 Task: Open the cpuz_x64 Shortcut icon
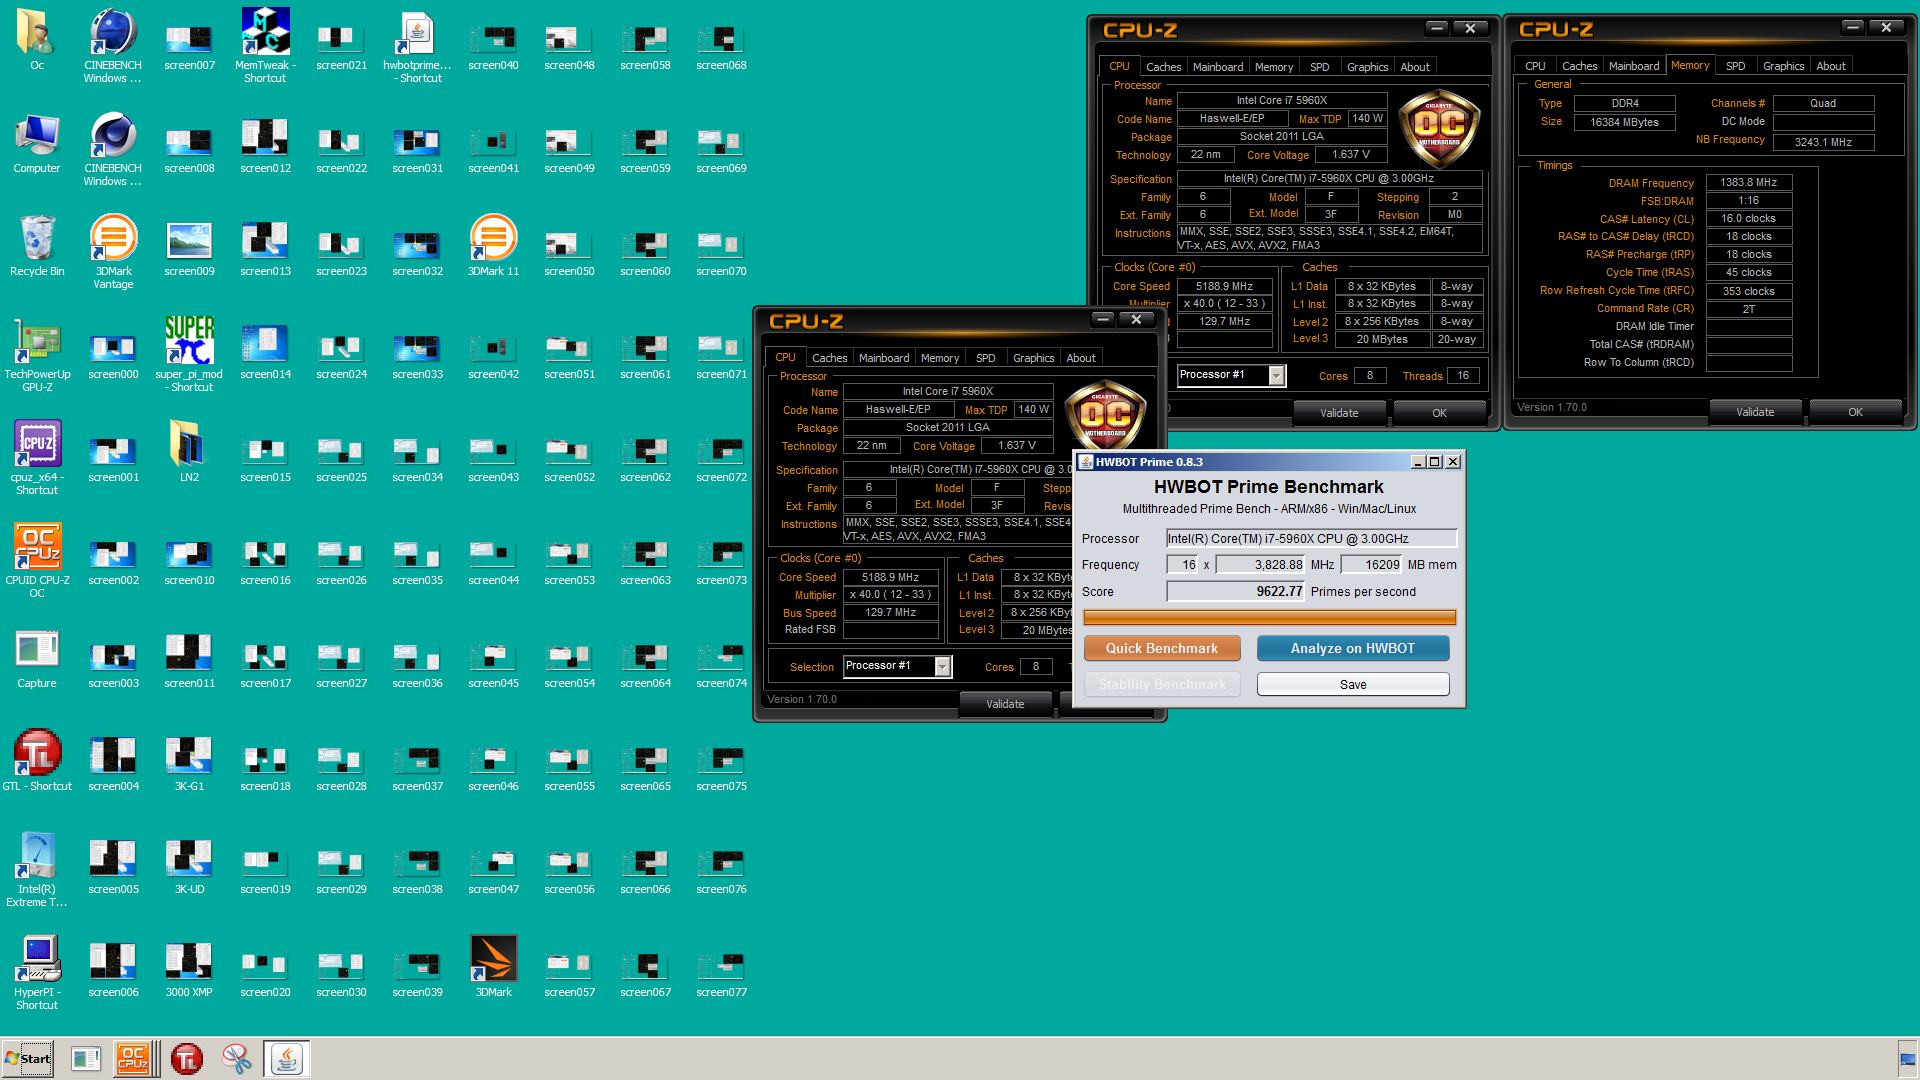tap(37, 457)
